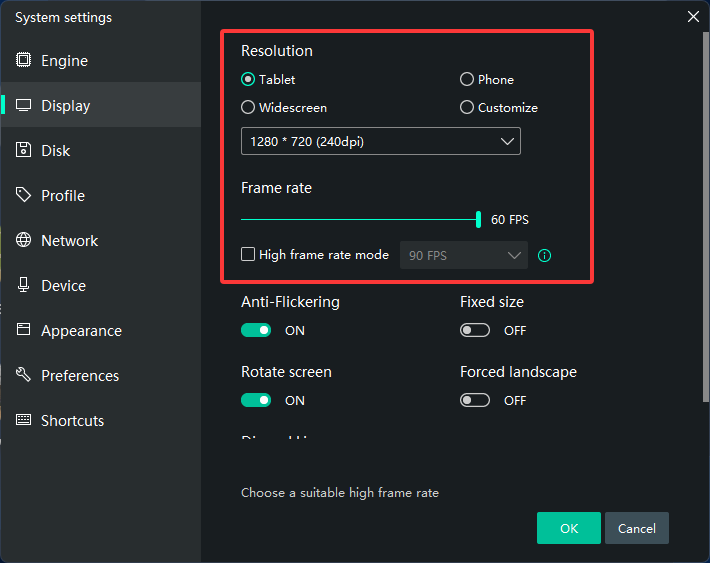Select the Widescreen resolution option

(x=248, y=108)
